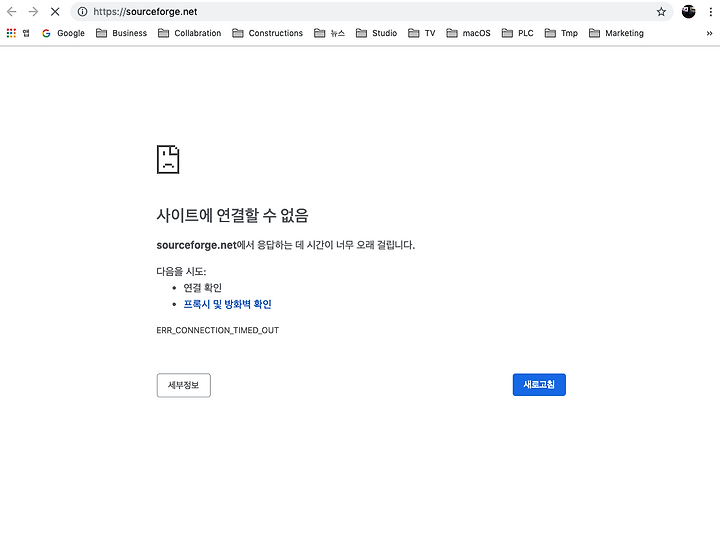Viewport: 720px width, 535px height.
Task: Open the 뉴스 bookmark folder
Action: tap(329, 33)
